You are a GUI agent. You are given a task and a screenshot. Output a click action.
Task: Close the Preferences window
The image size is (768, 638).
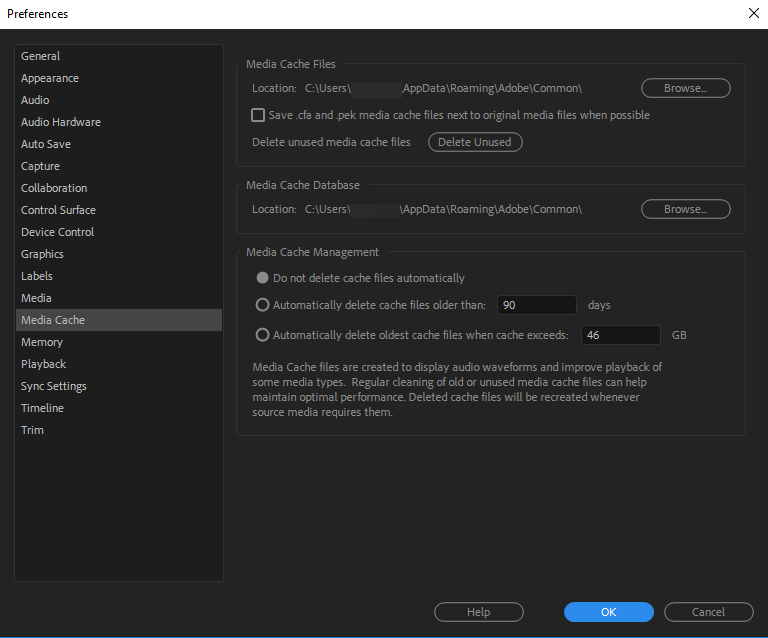pyautogui.click(x=754, y=13)
